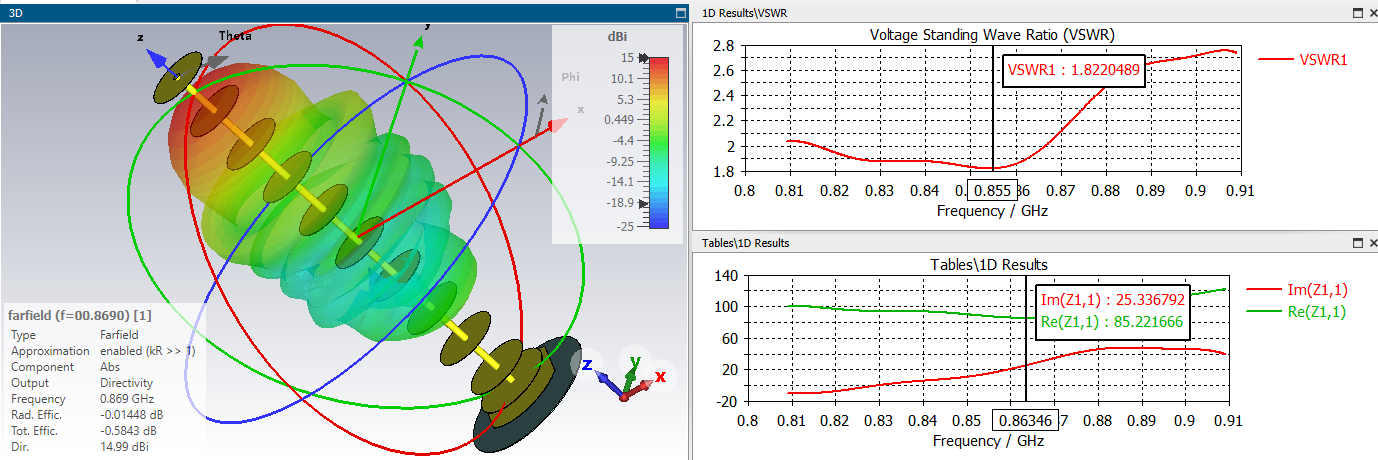The height and width of the screenshot is (460, 1378).
Task: Click the Voltage Standing Wave Ratio plot title
Action: [x=992, y=34]
